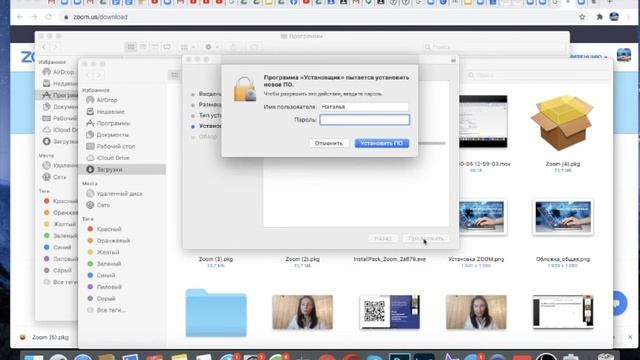Click the Chrome back arrow
Screen dimensions: 640x360
pos(20,17)
